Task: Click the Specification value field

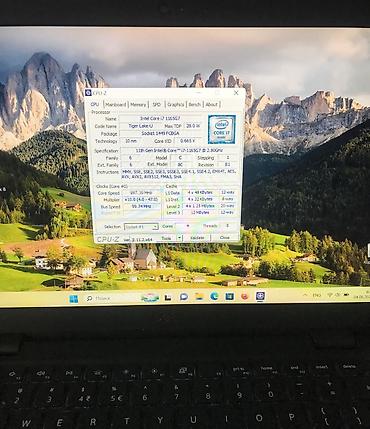Action: pos(178,150)
